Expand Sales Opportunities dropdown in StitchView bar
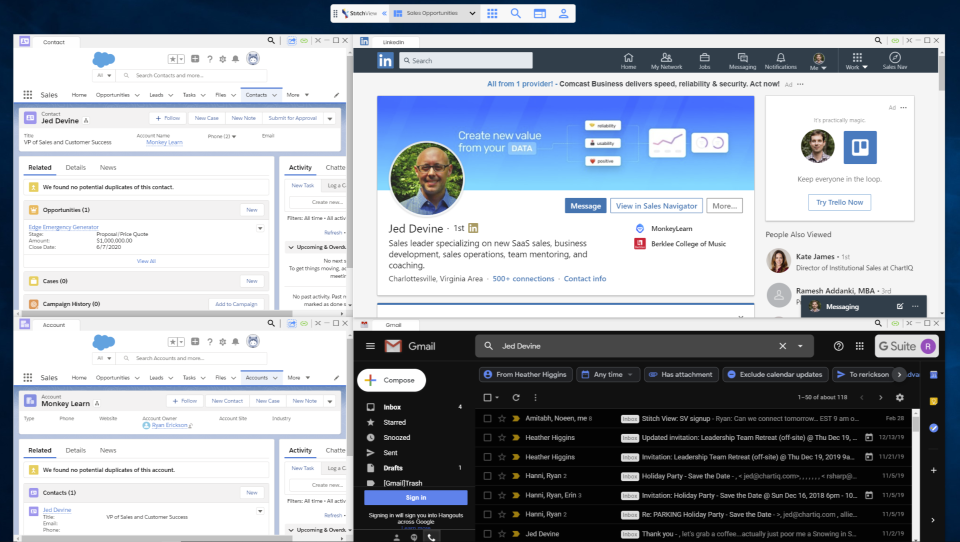This screenshot has width=960, height=542. pos(472,13)
